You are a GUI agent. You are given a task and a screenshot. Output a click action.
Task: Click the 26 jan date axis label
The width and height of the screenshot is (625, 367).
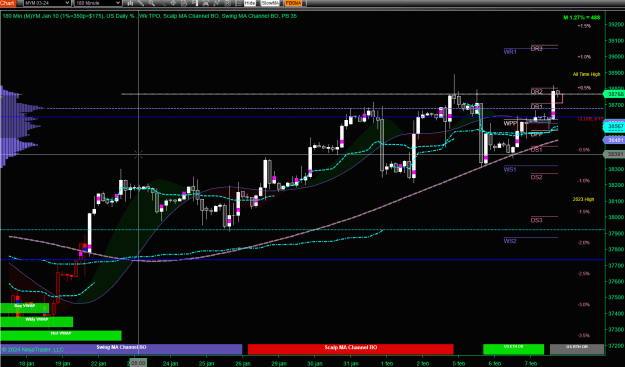pos(243,363)
